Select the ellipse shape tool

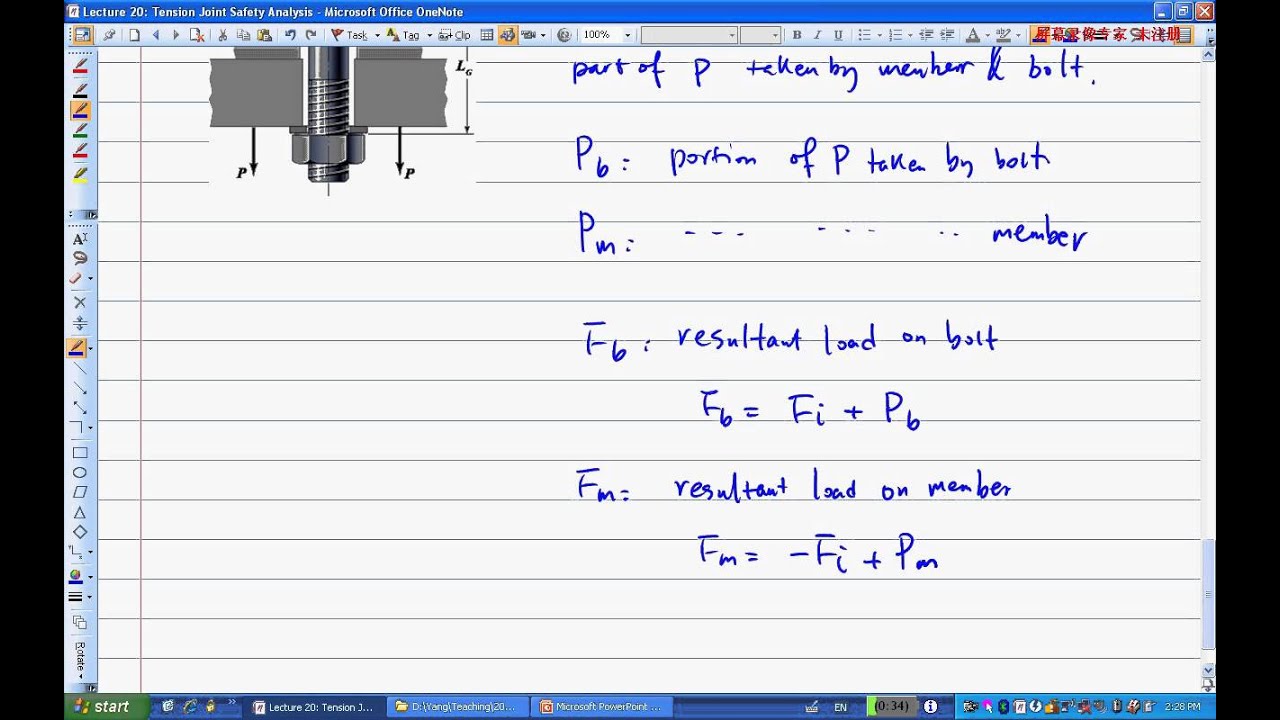[80, 472]
